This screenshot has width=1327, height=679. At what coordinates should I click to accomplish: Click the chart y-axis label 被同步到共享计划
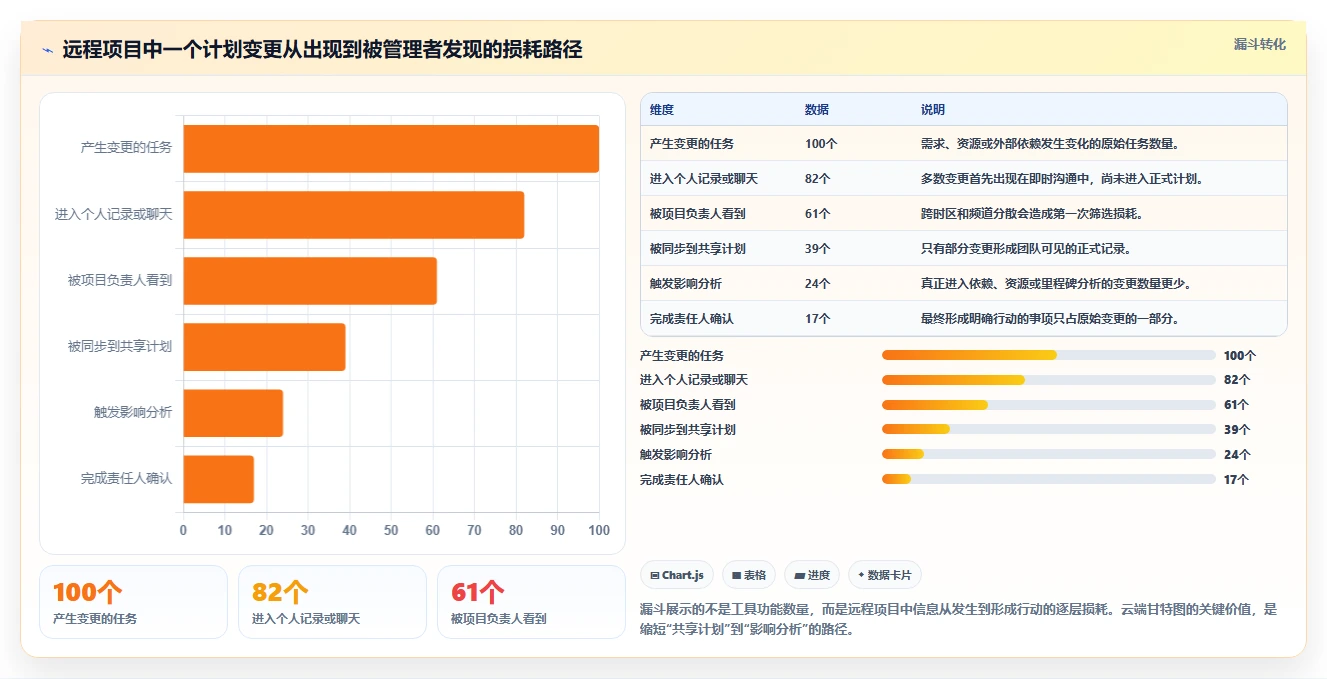[120, 347]
